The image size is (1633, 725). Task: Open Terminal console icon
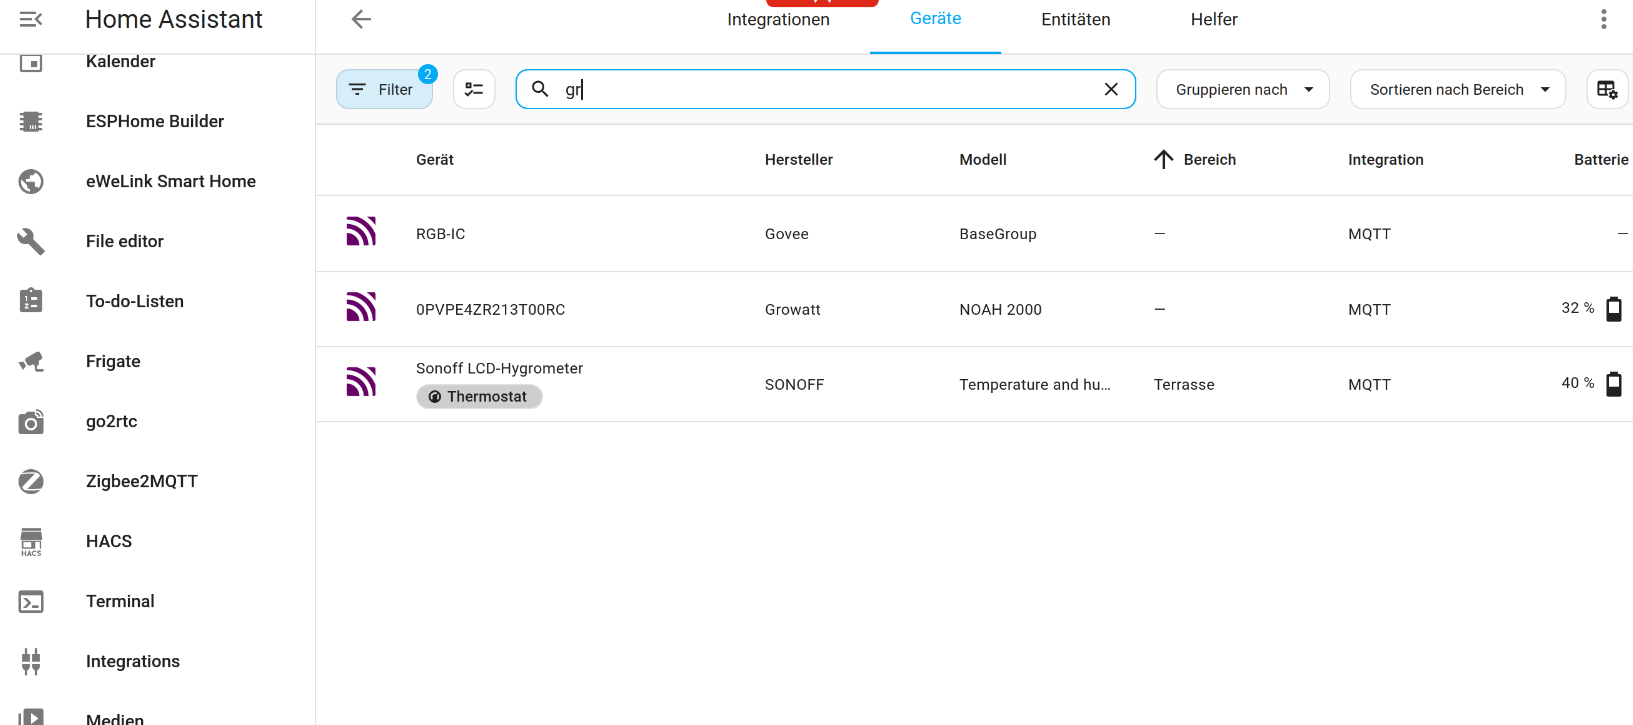31,601
